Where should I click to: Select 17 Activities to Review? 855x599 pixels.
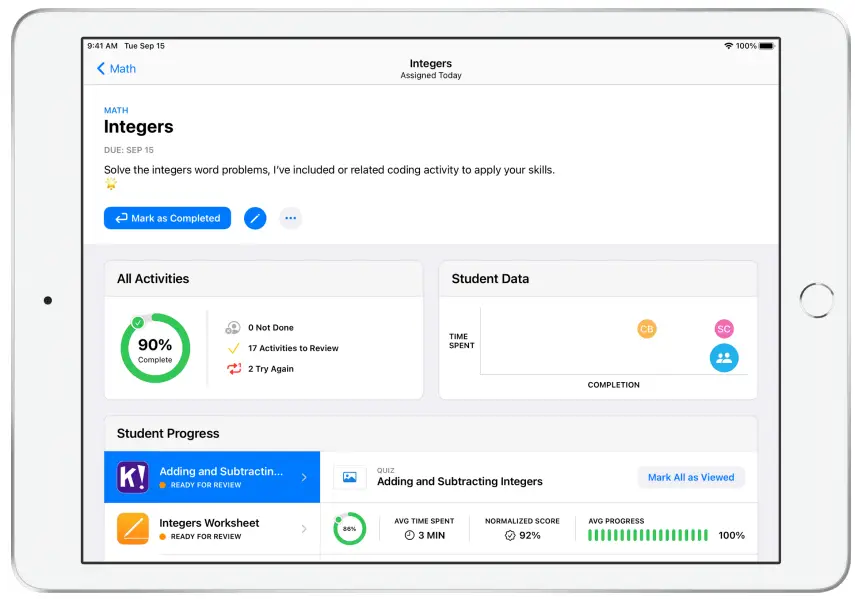coord(282,348)
